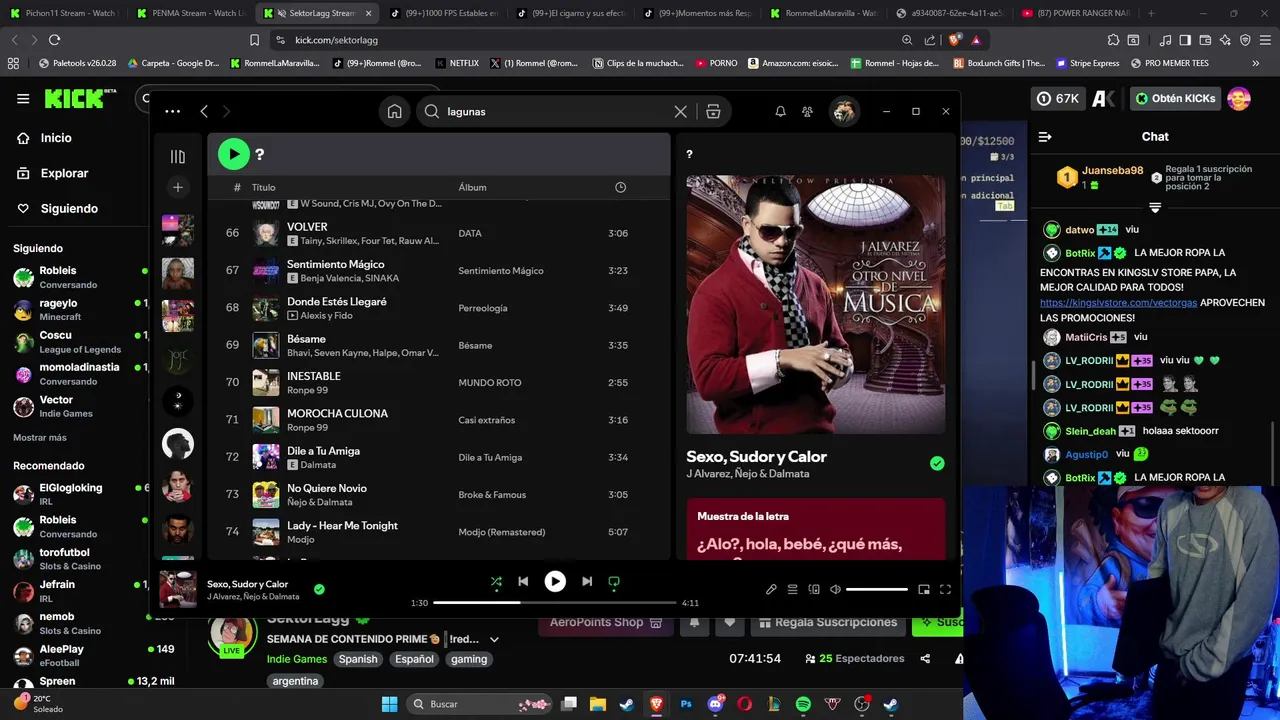The image size is (1280, 720).
Task: Open the play queue icon
Action: 792,589
